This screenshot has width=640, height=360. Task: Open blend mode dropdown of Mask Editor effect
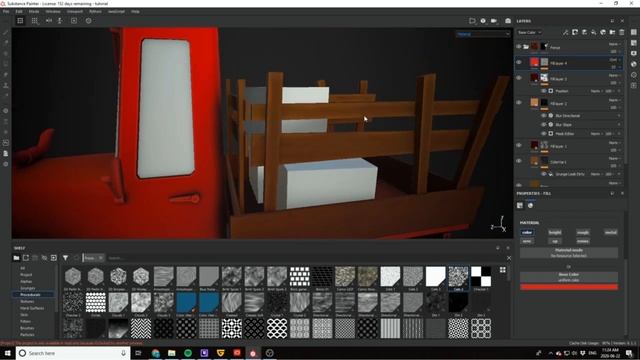[x=596, y=133]
